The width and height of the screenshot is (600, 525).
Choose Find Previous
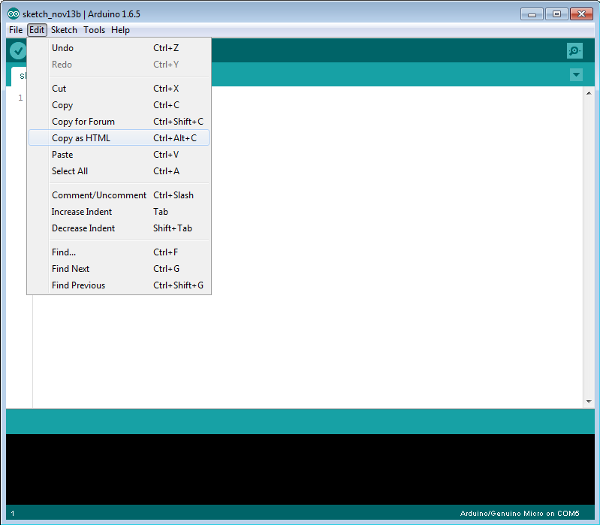[119, 285]
